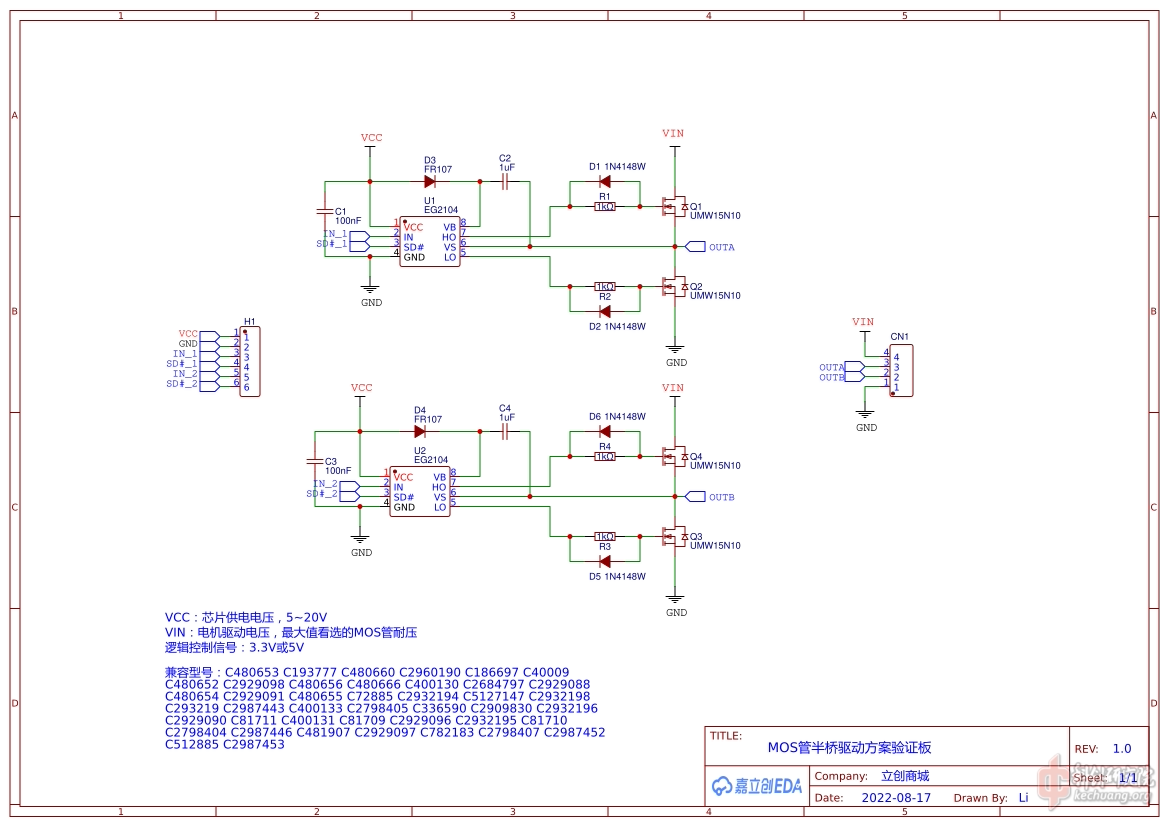1169x827 pixels.
Task: Click the note '逻辑控制信号：3.3V或5V'
Action: pyautogui.click(x=234, y=647)
